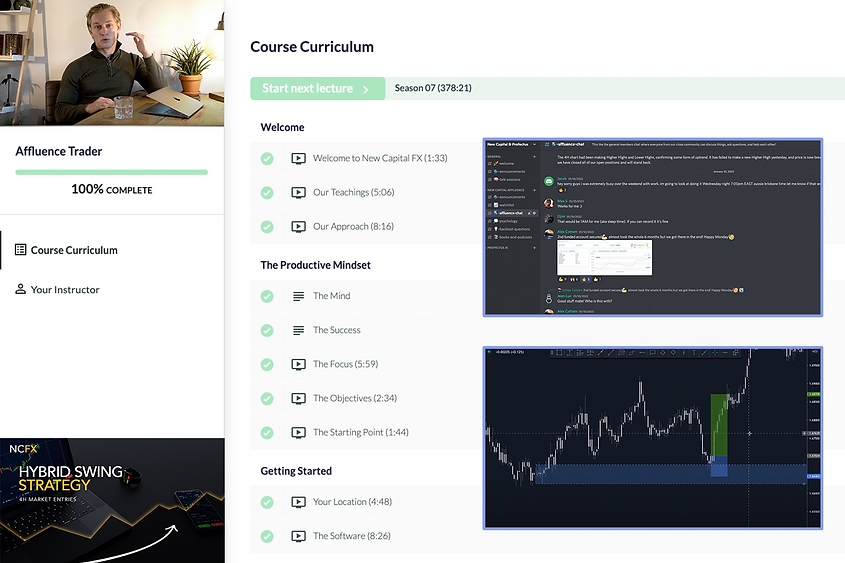This screenshot has height=563, width=845.
Task: Toggle completion checkmark for The Success
Action: tap(267, 330)
